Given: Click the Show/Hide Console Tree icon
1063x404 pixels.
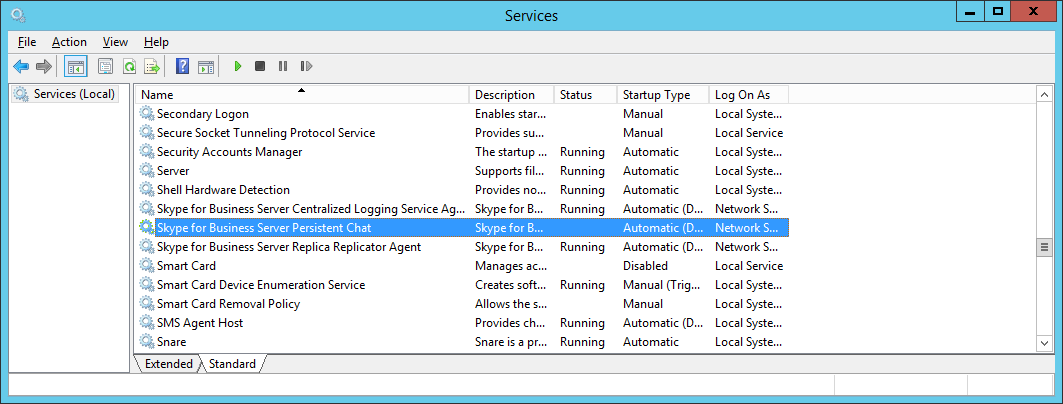Looking at the screenshot, I should 75,66.
